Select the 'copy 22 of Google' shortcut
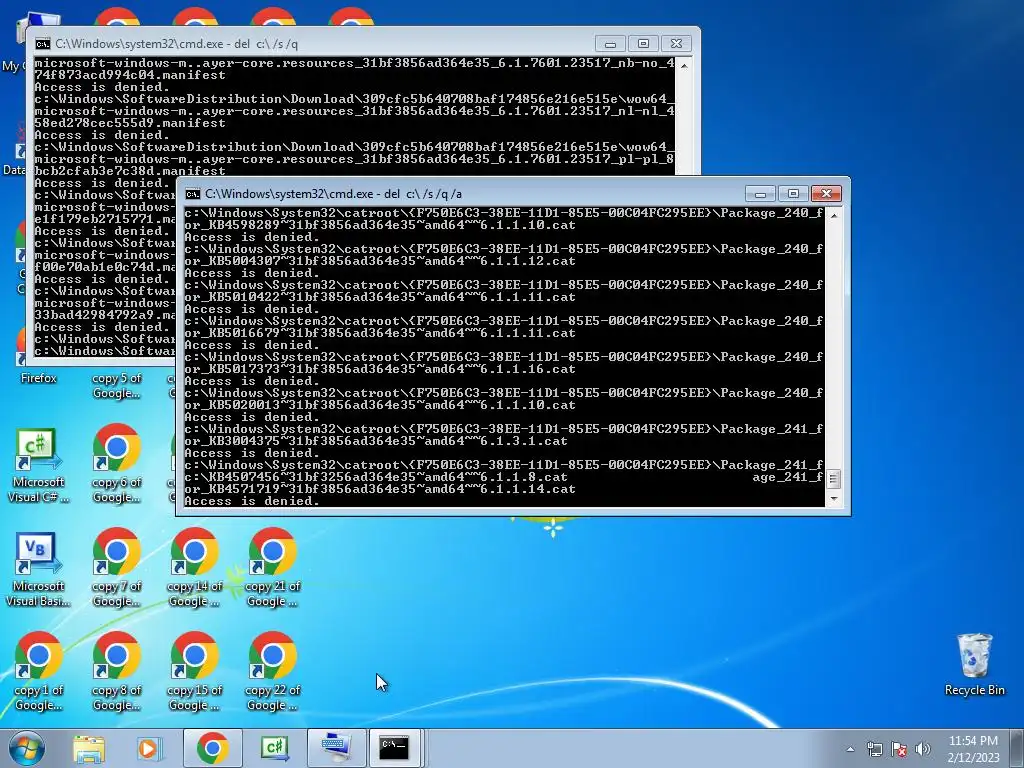This screenshot has height=768, width=1024. (x=273, y=671)
